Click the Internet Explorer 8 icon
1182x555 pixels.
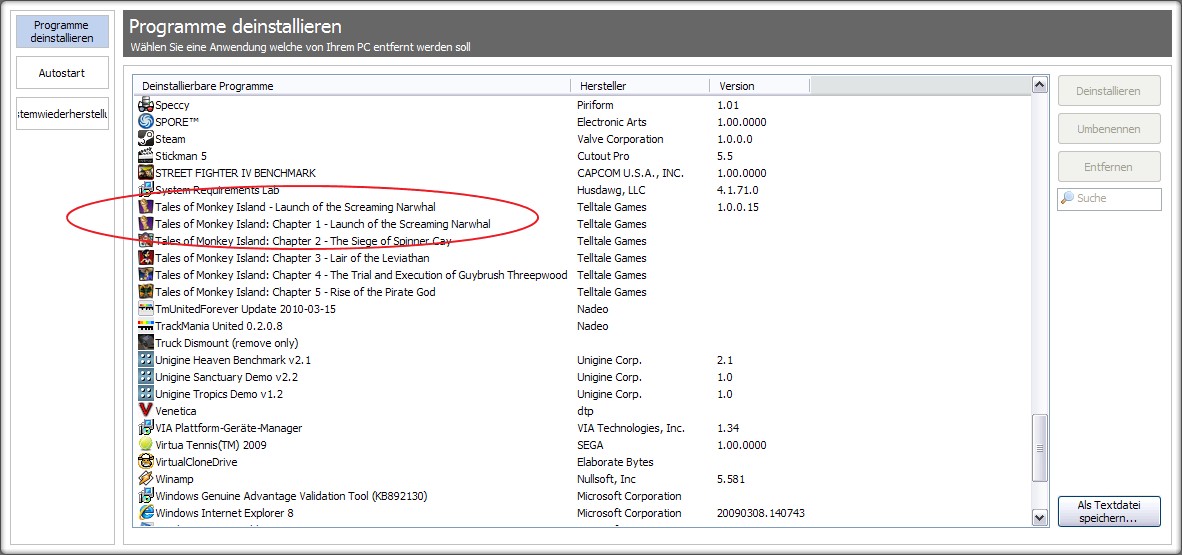coord(146,513)
